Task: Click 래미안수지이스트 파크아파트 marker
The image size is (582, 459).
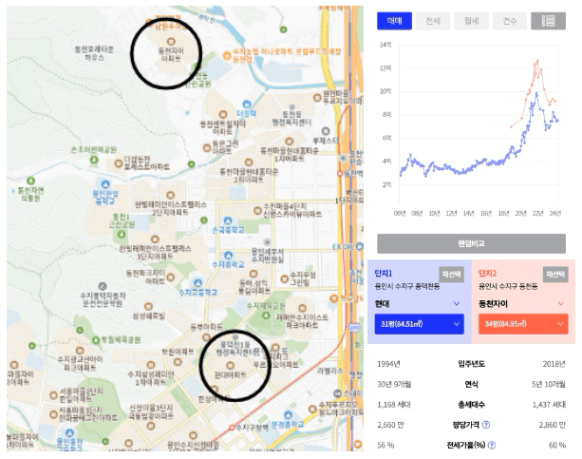Action: point(303,308)
